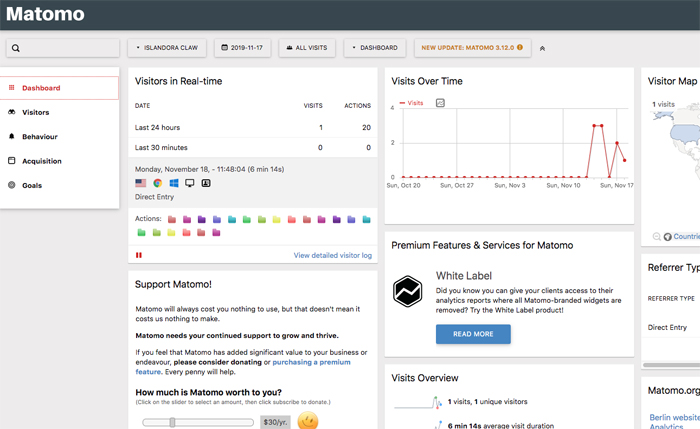Viewport: 700px width, 429px height.
Task: Click the last teal action folder in first row
Action: click(x=366, y=219)
